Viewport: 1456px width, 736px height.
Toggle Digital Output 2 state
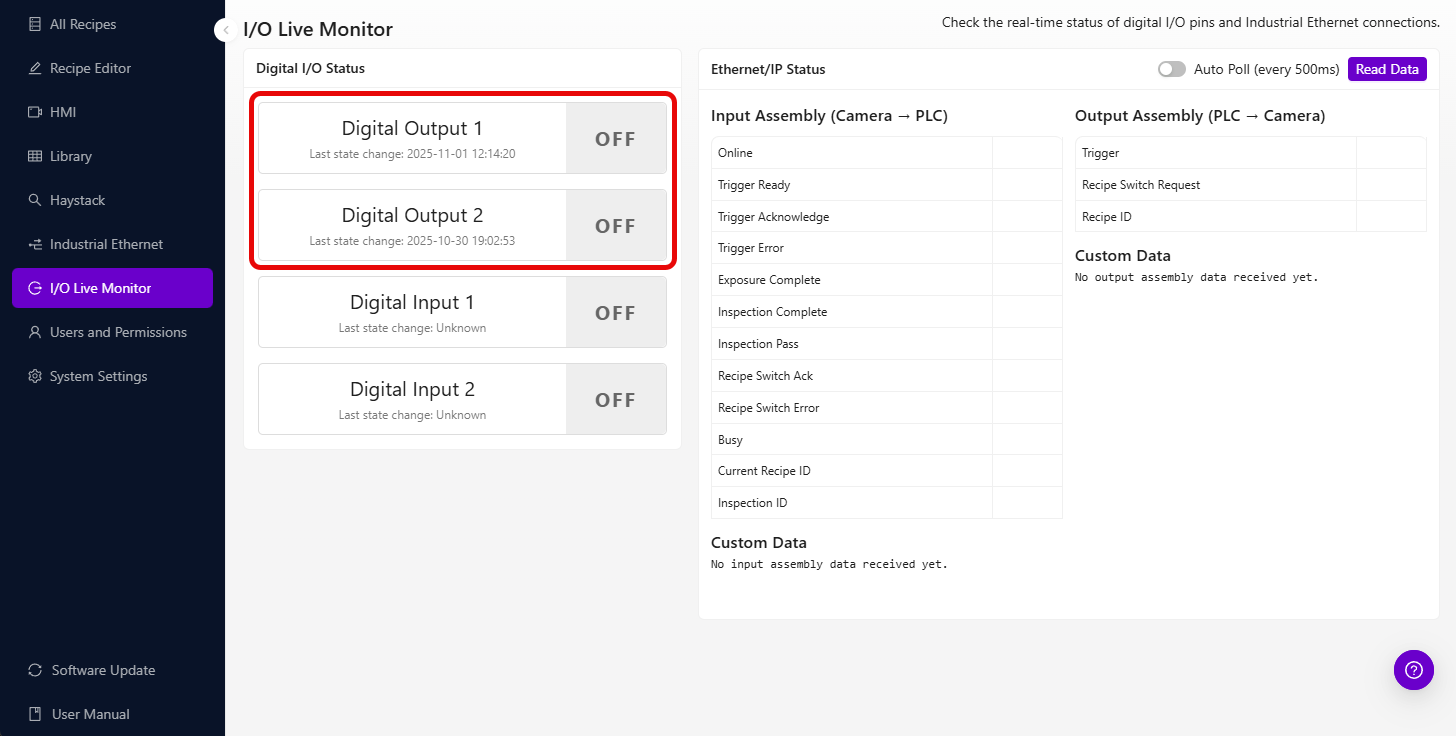click(x=615, y=225)
